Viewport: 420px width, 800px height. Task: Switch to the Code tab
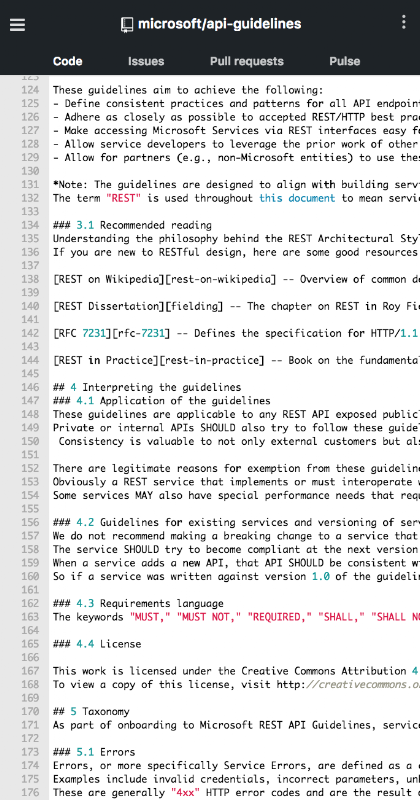pos(67,61)
